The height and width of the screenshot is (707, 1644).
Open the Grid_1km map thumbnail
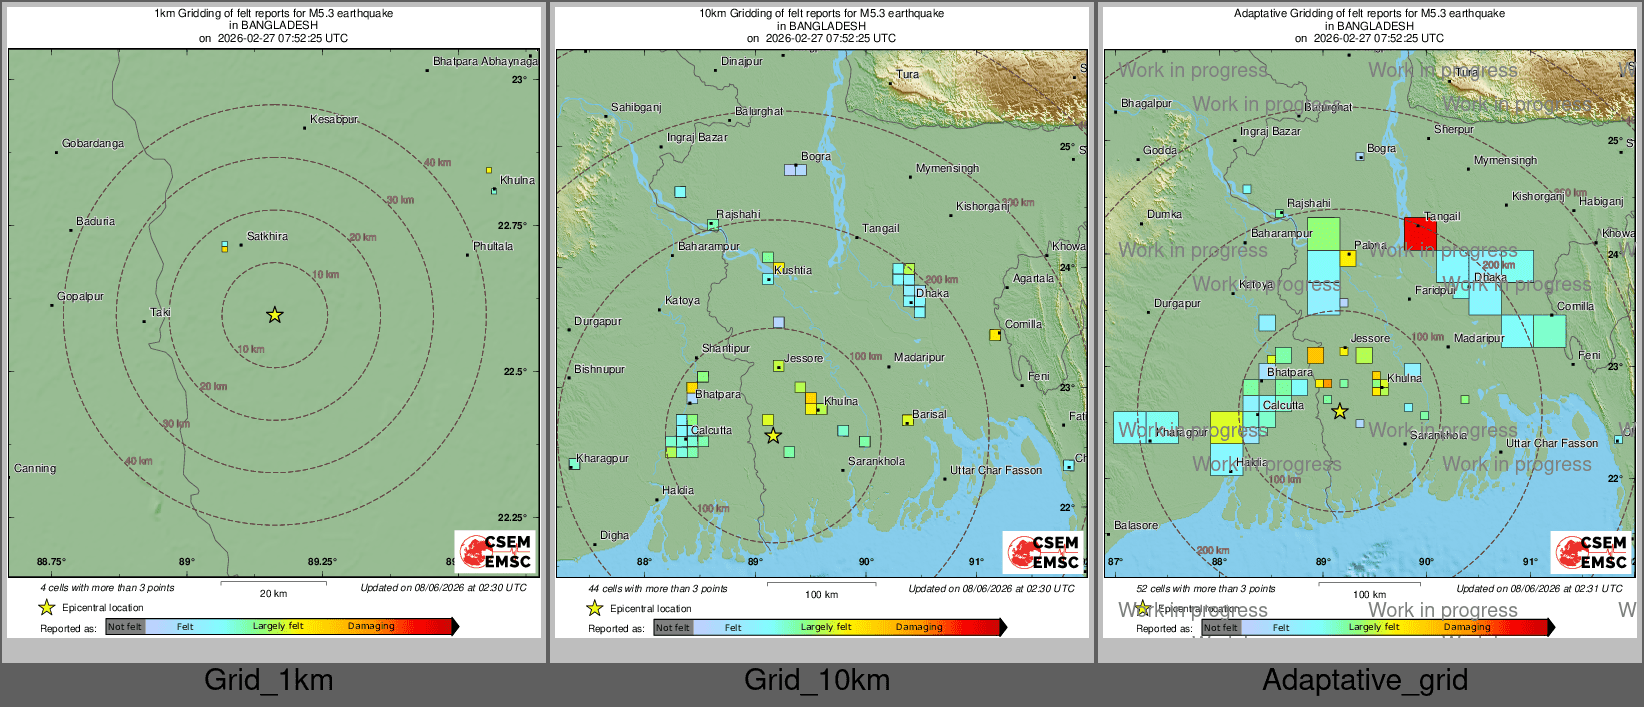coord(274,321)
